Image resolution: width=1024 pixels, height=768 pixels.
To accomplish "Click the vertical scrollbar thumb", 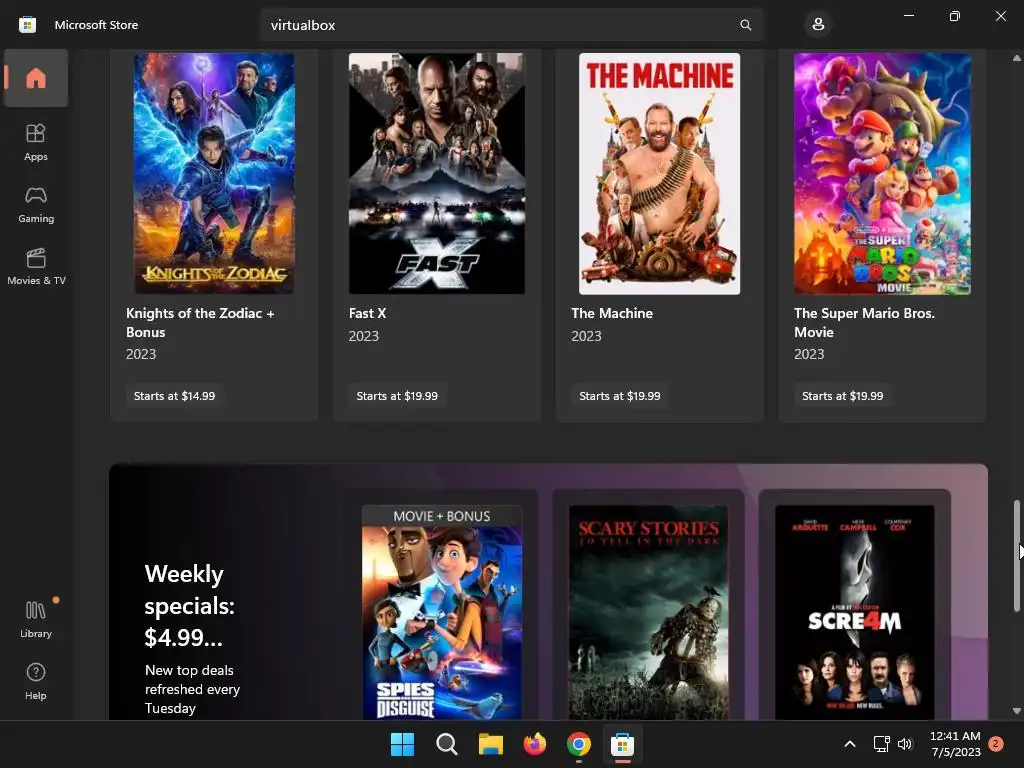I will pyautogui.click(x=1016, y=556).
